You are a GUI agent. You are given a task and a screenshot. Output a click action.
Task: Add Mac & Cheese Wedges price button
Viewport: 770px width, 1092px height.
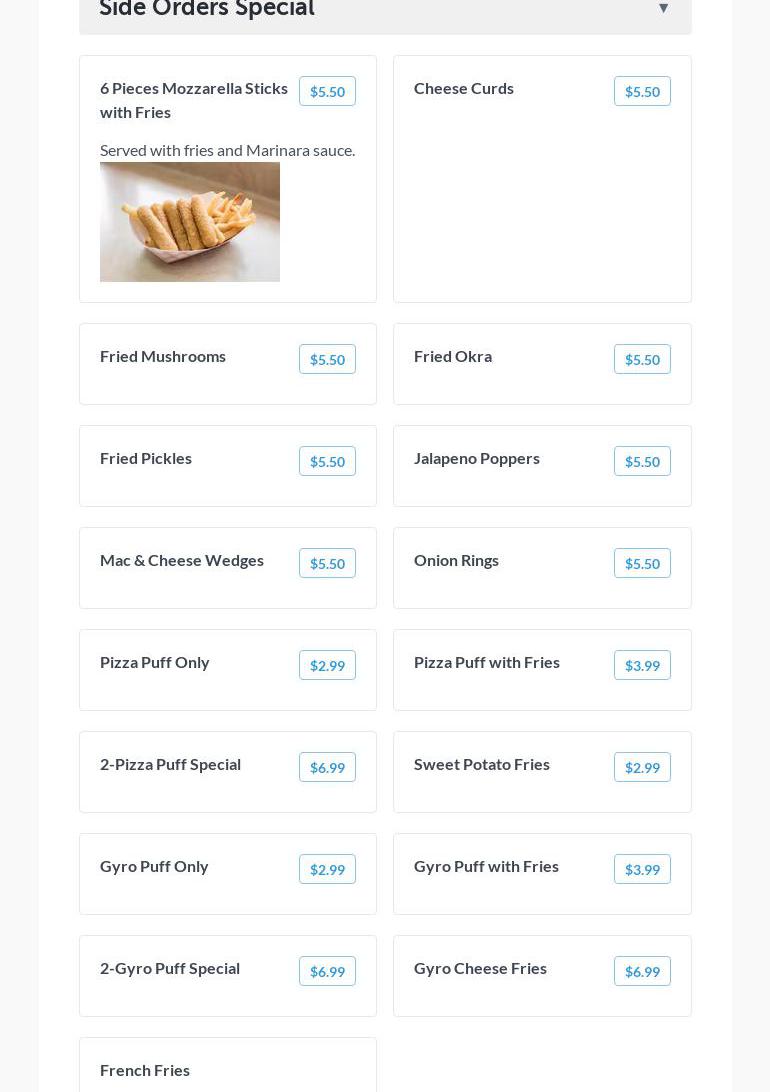point(327,563)
